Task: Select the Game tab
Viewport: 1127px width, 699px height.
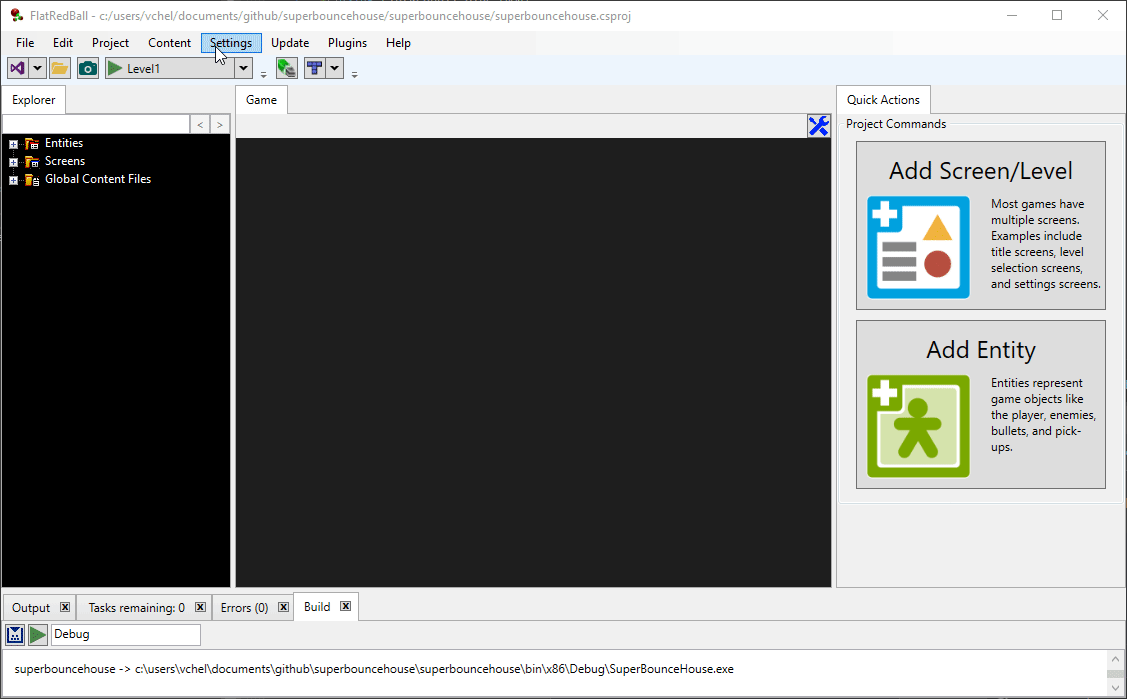Action: tap(262, 100)
